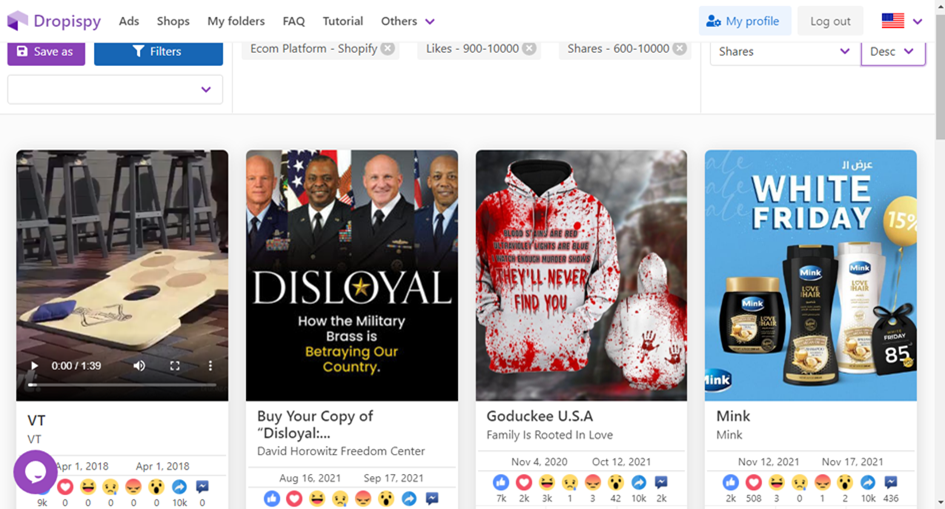Open My folders
Screen dimensions: 945x509
coord(236,21)
